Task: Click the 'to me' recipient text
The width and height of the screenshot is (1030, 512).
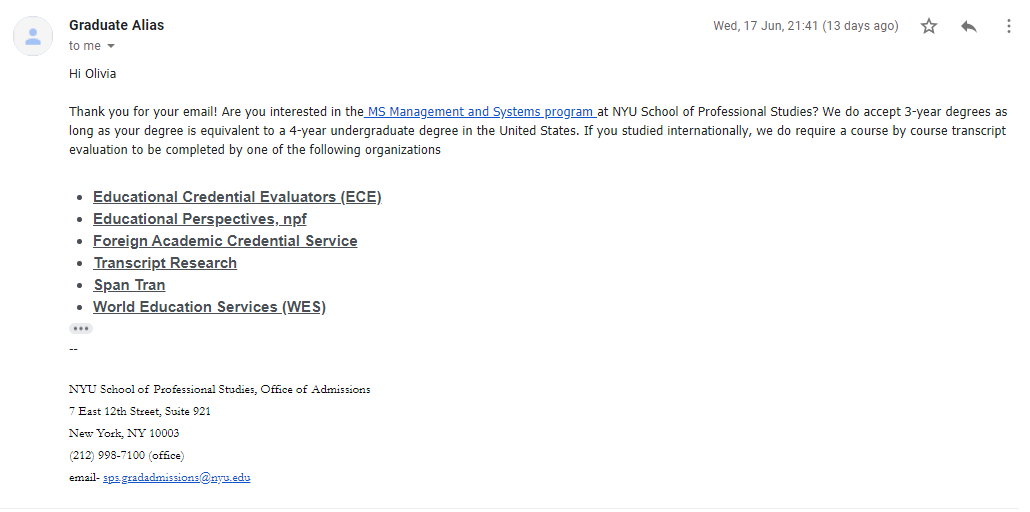Action: (x=85, y=46)
